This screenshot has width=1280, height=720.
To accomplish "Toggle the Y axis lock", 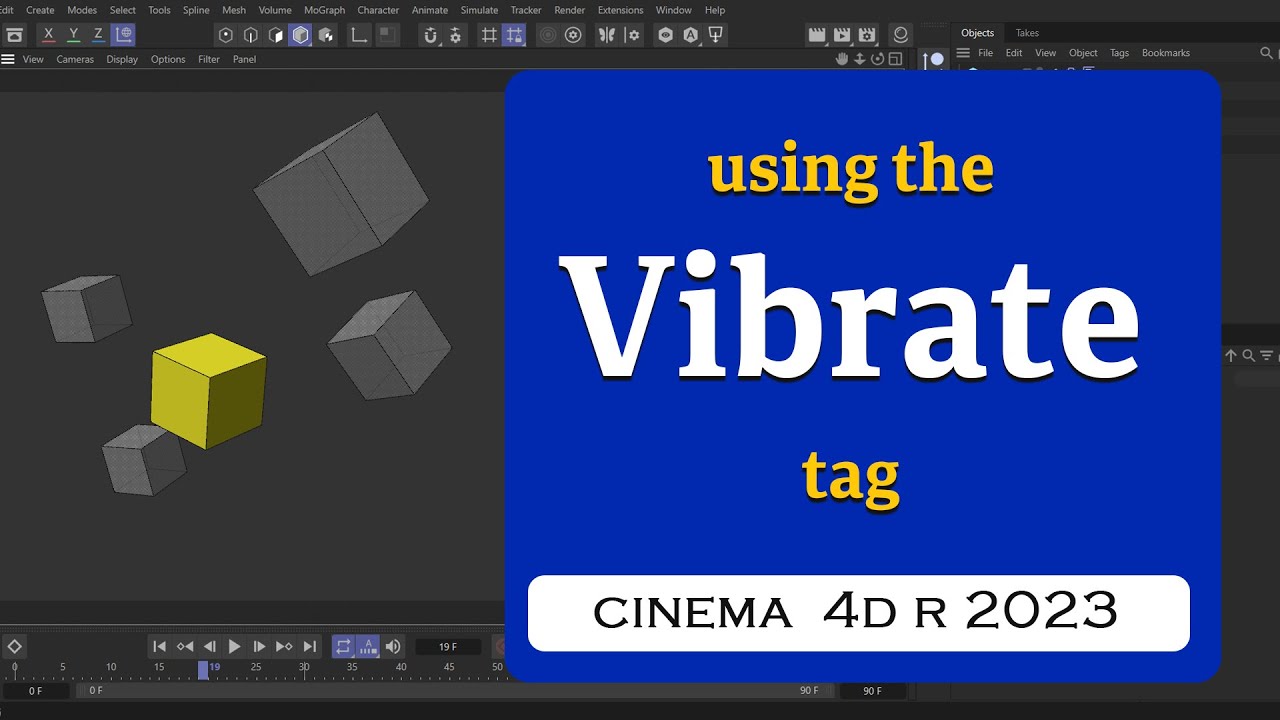I will coord(73,35).
